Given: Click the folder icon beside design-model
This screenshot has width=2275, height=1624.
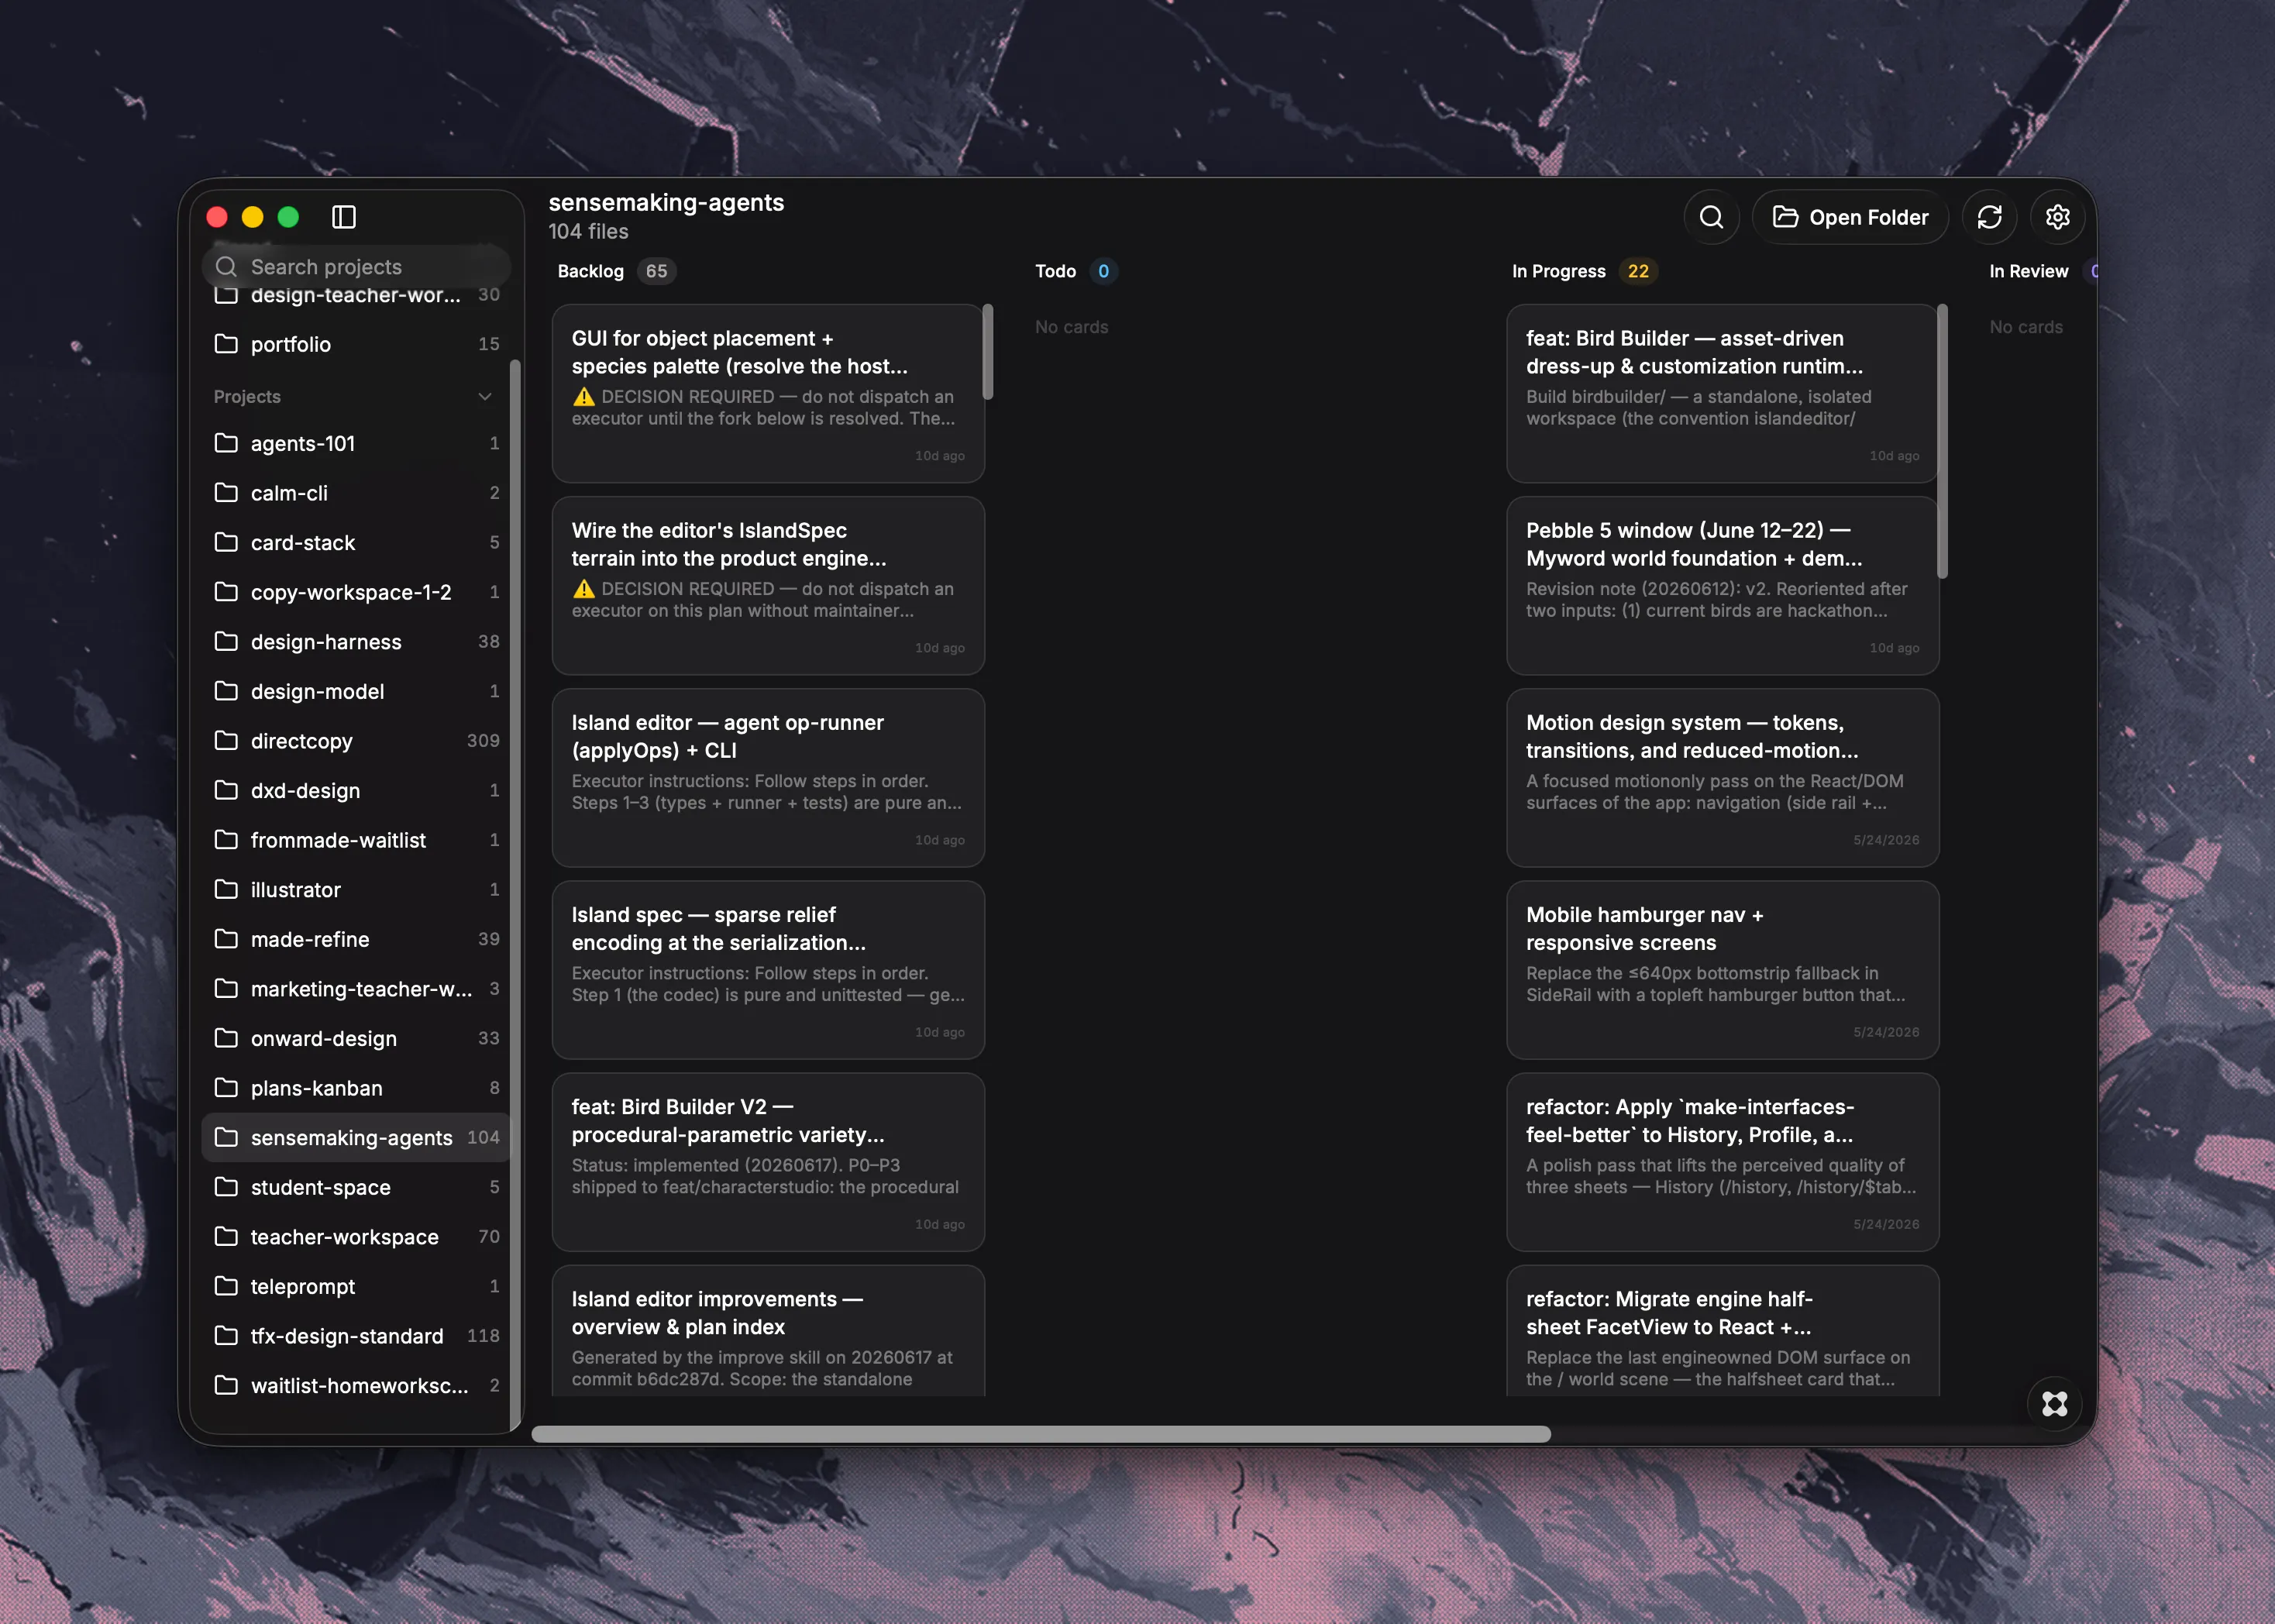Looking at the screenshot, I should click(226, 691).
